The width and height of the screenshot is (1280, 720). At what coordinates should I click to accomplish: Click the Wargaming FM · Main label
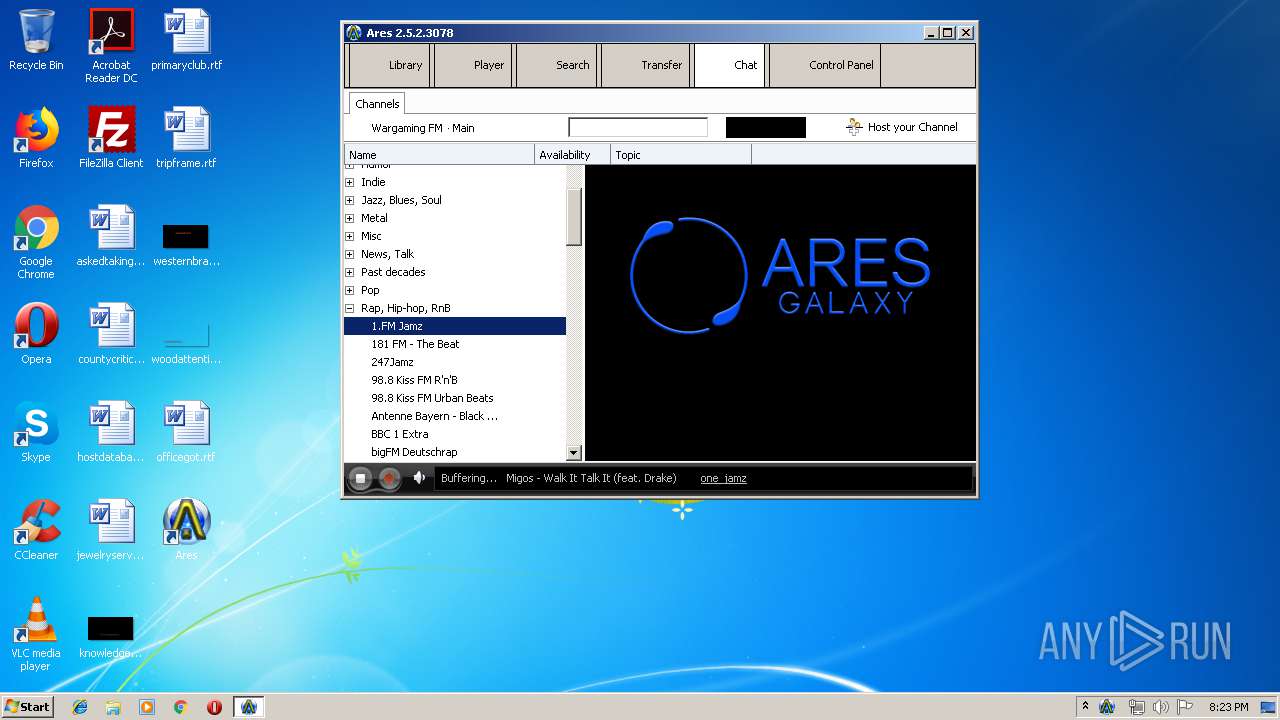[x=423, y=128]
